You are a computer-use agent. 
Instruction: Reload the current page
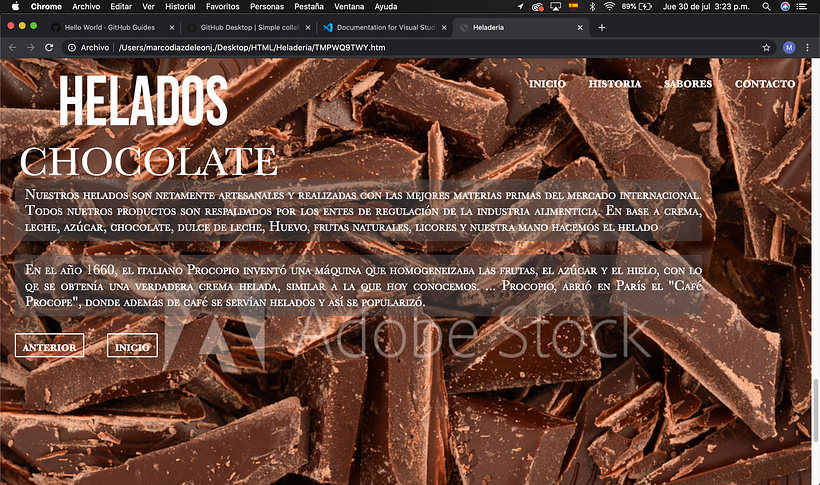pyautogui.click(x=49, y=48)
